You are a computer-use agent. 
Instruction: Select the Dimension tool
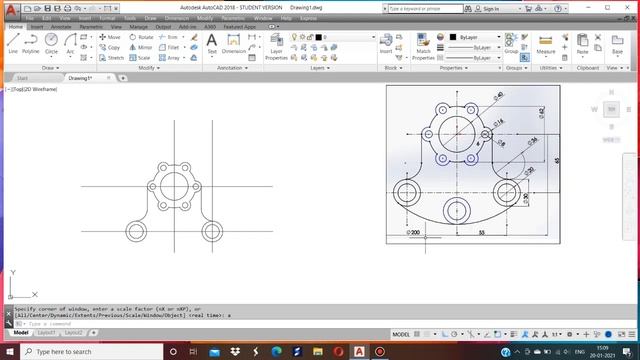coord(233,43)
